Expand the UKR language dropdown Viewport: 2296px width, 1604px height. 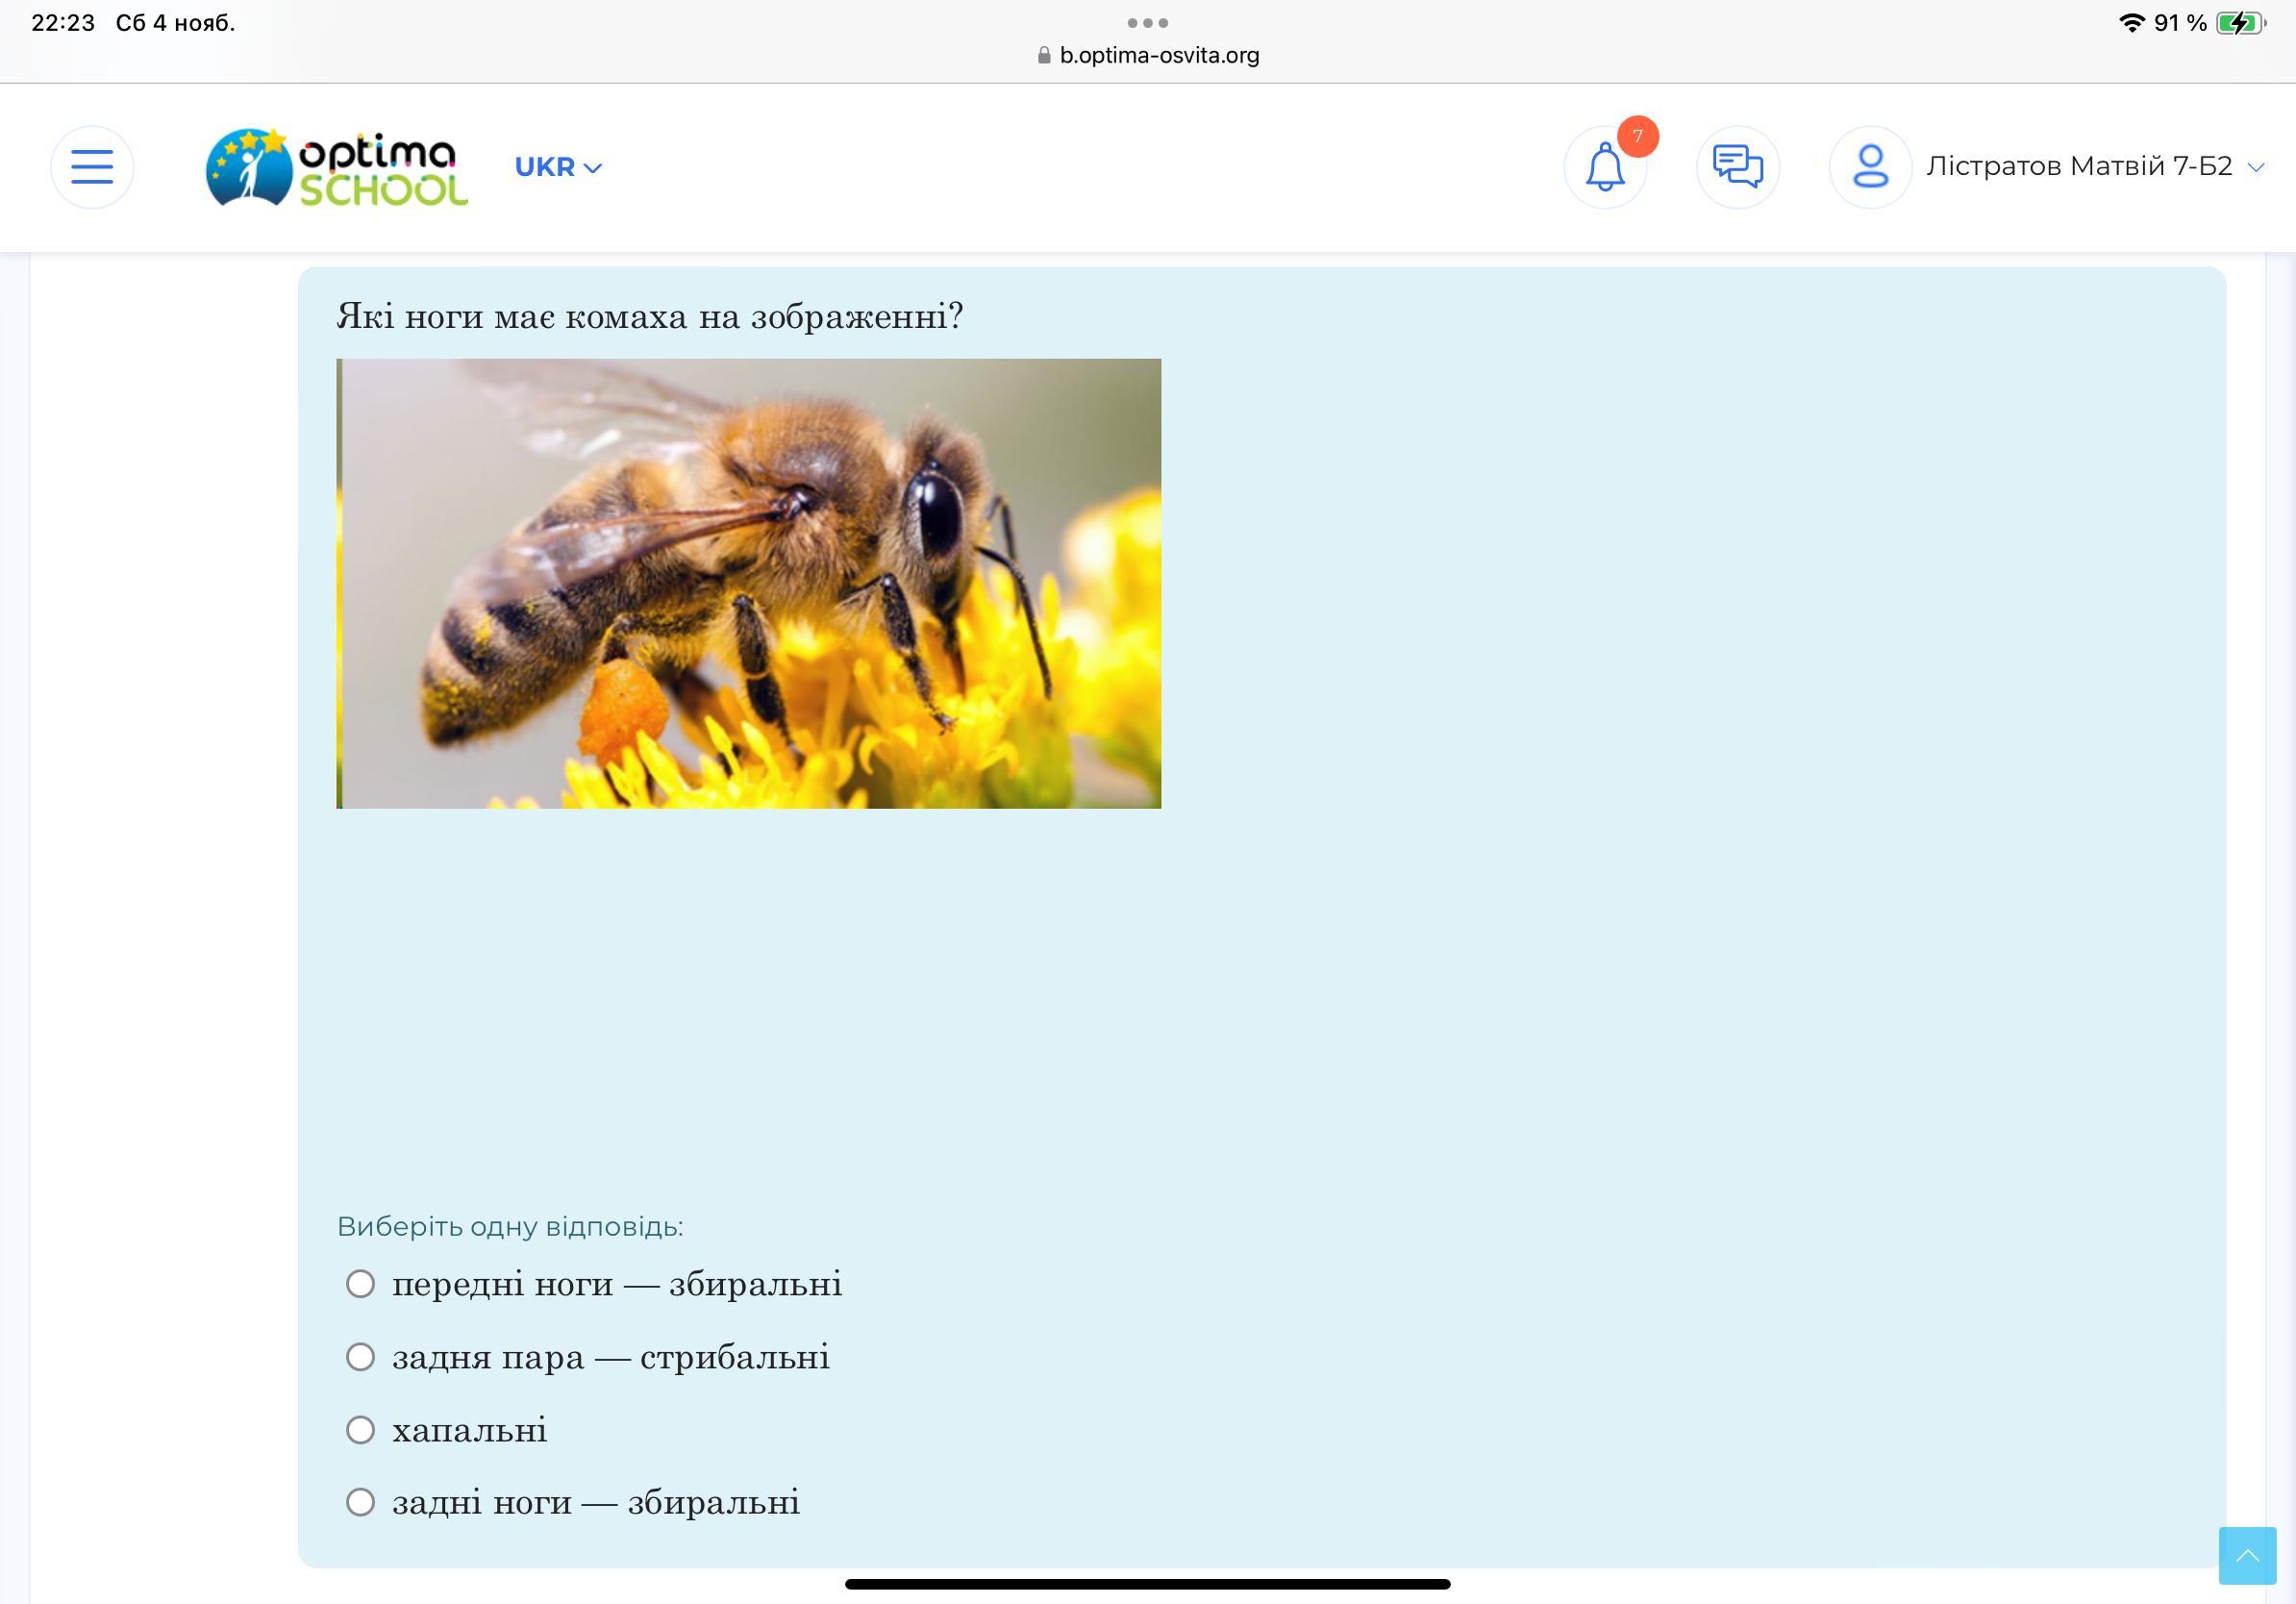[558, 167]
